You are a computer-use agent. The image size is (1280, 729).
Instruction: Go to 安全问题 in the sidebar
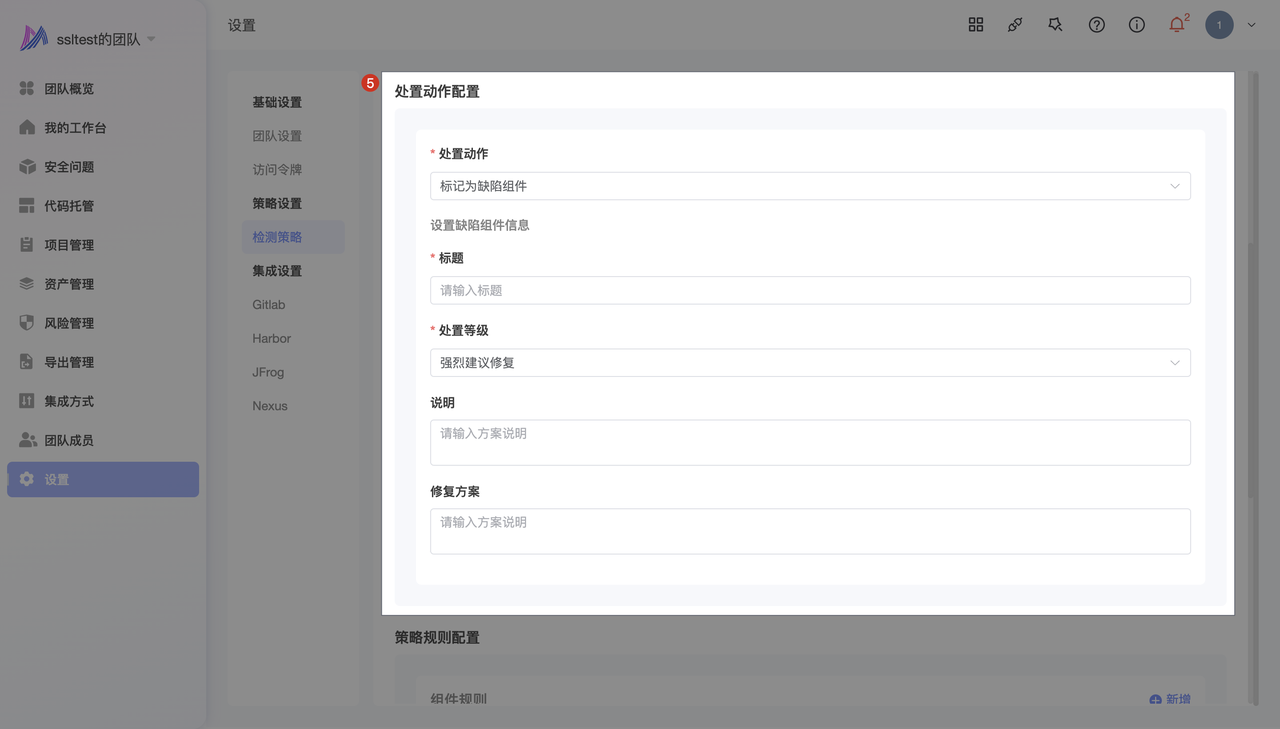point(68,167)
